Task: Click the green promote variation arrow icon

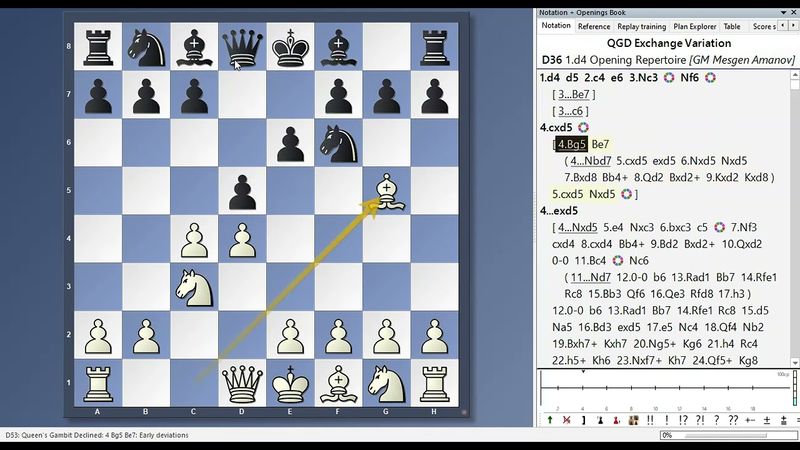Action: pos(550,420)
